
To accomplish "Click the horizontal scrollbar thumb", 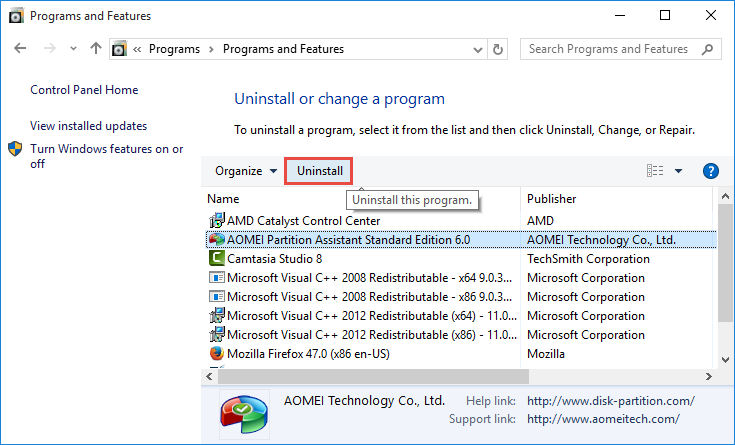I will tap(374, 376).
